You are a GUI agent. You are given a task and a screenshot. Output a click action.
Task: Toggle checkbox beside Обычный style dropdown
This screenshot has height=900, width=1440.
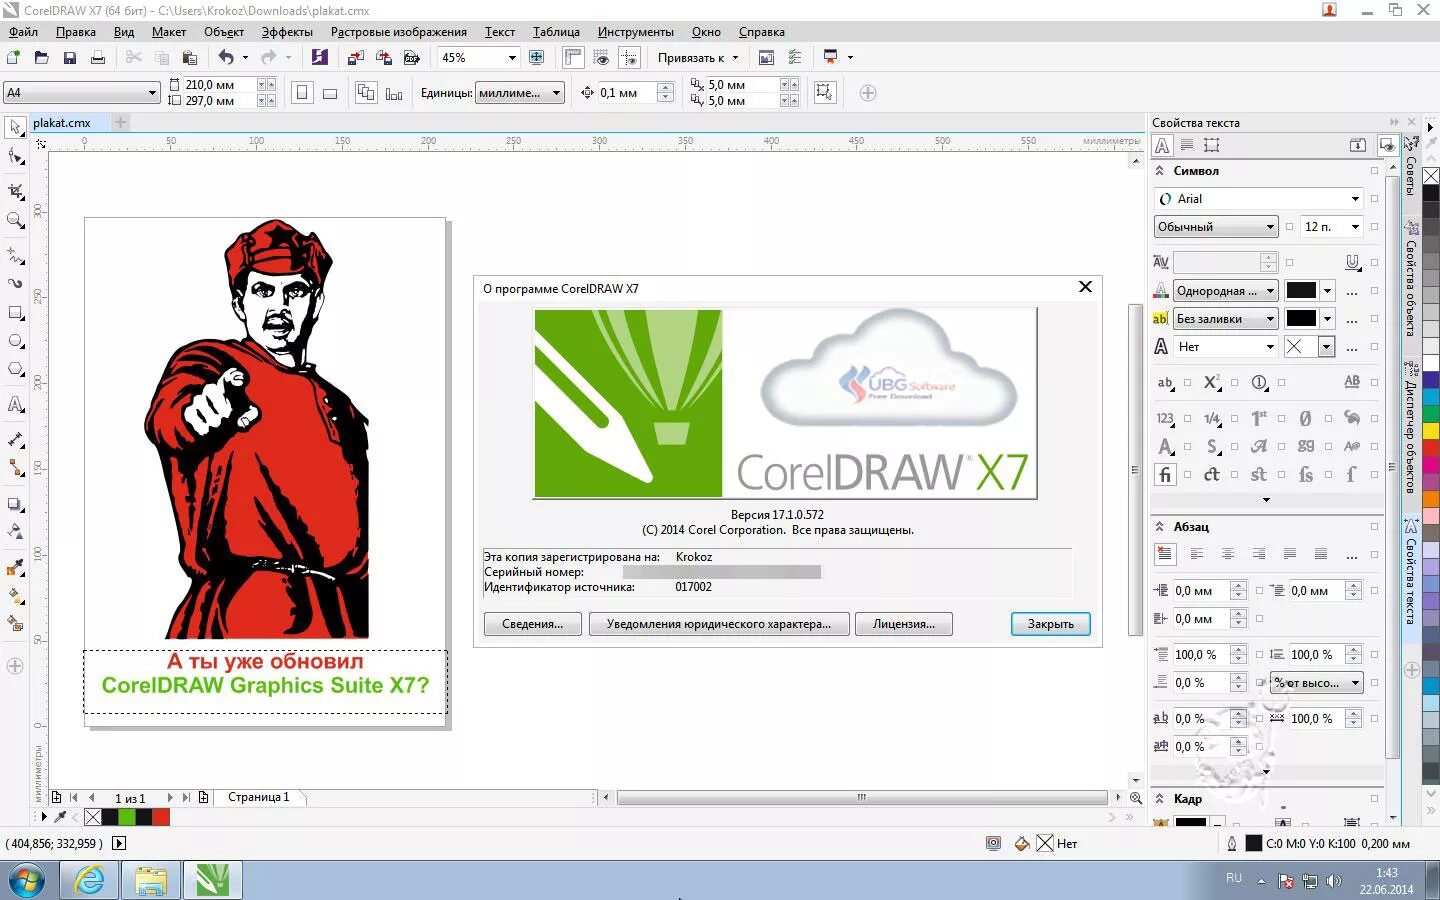(x=1289, y=227)
